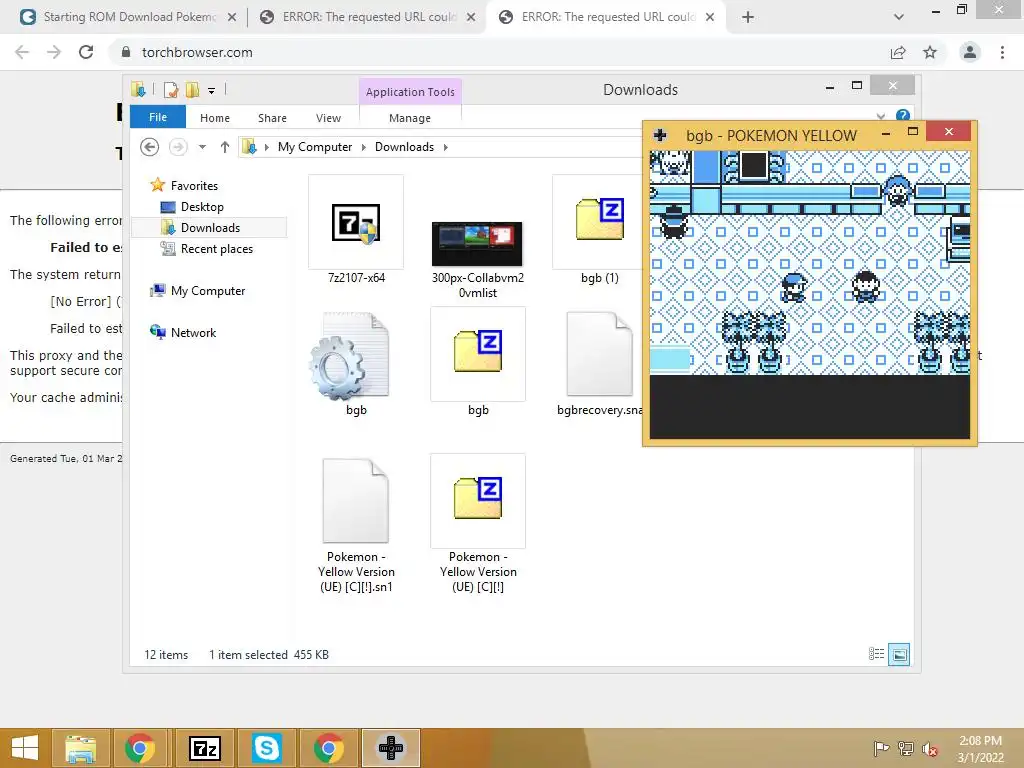Click the browser back arrow

pos(22,52)
